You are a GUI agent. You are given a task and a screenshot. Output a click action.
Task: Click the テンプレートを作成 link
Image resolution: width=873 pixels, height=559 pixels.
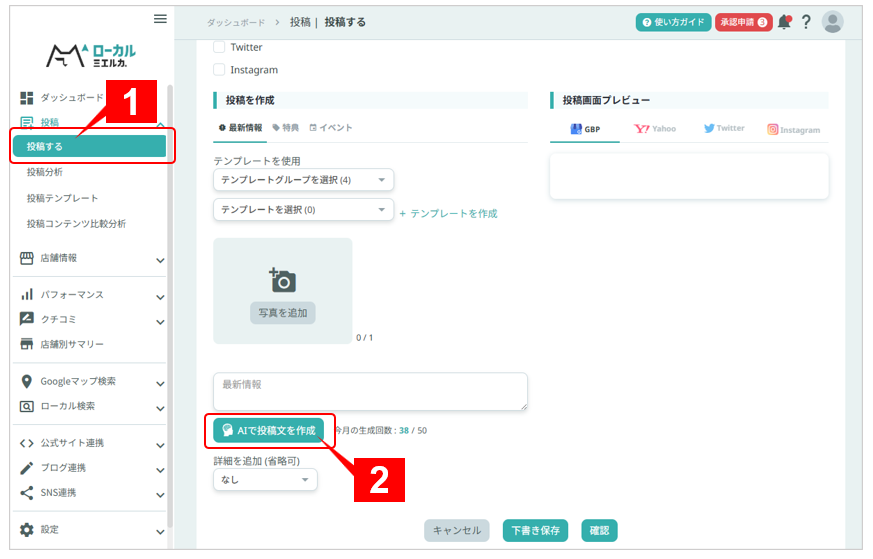click(448, 213)
